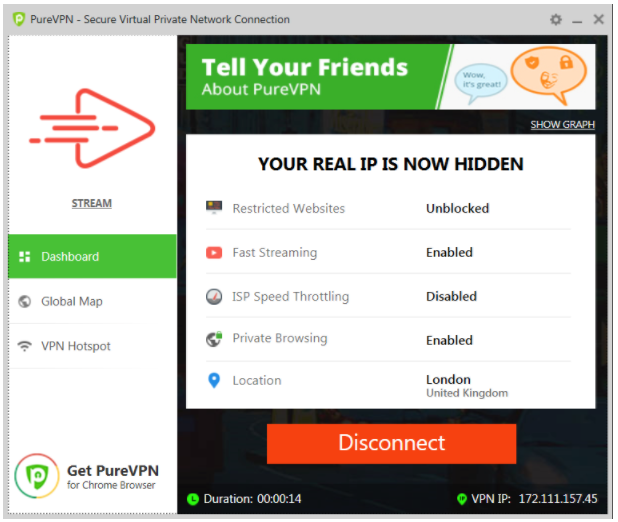The image size is (618, 522).
Task: Click the green VPN IP pin icon
Action: [462, 499]
